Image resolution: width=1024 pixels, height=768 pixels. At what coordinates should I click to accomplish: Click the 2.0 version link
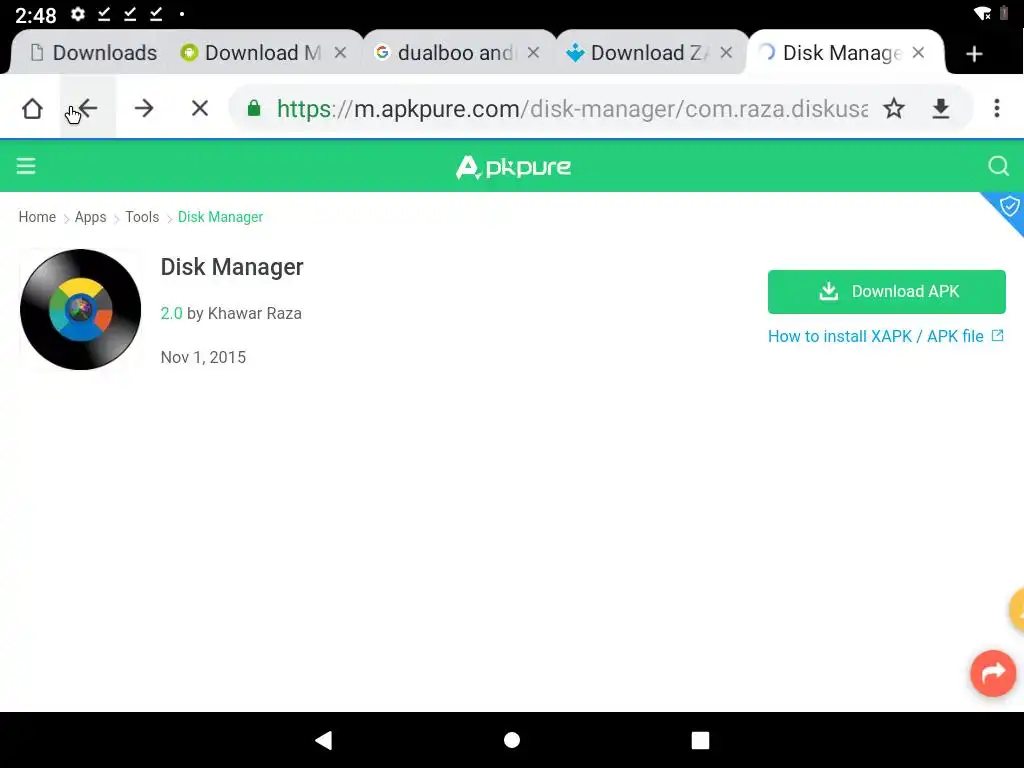coord(171,313)
